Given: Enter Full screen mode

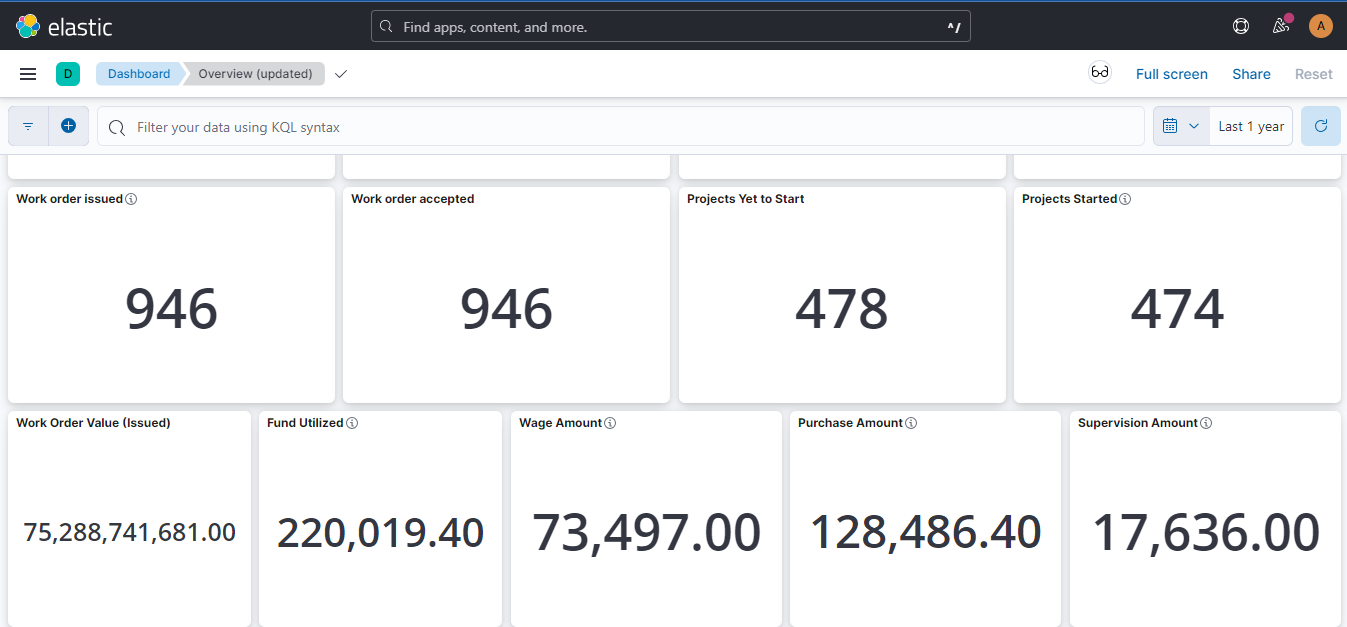Looking at the screenshot, I should coord(1171,74).
